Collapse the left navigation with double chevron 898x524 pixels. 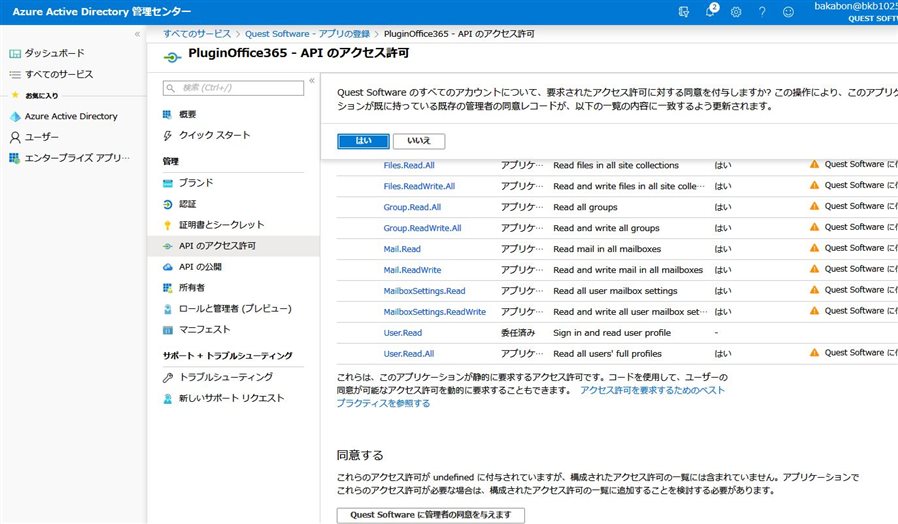(x=137, y=34)
